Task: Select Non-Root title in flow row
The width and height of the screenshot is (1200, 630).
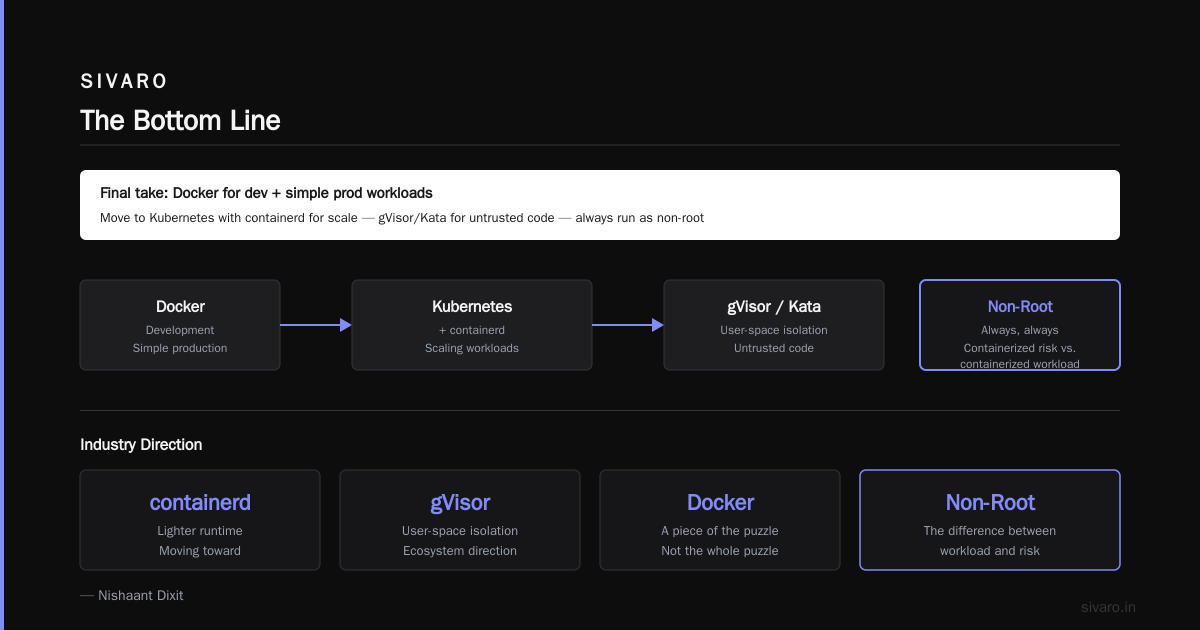Action: [x=1020, y=307]
